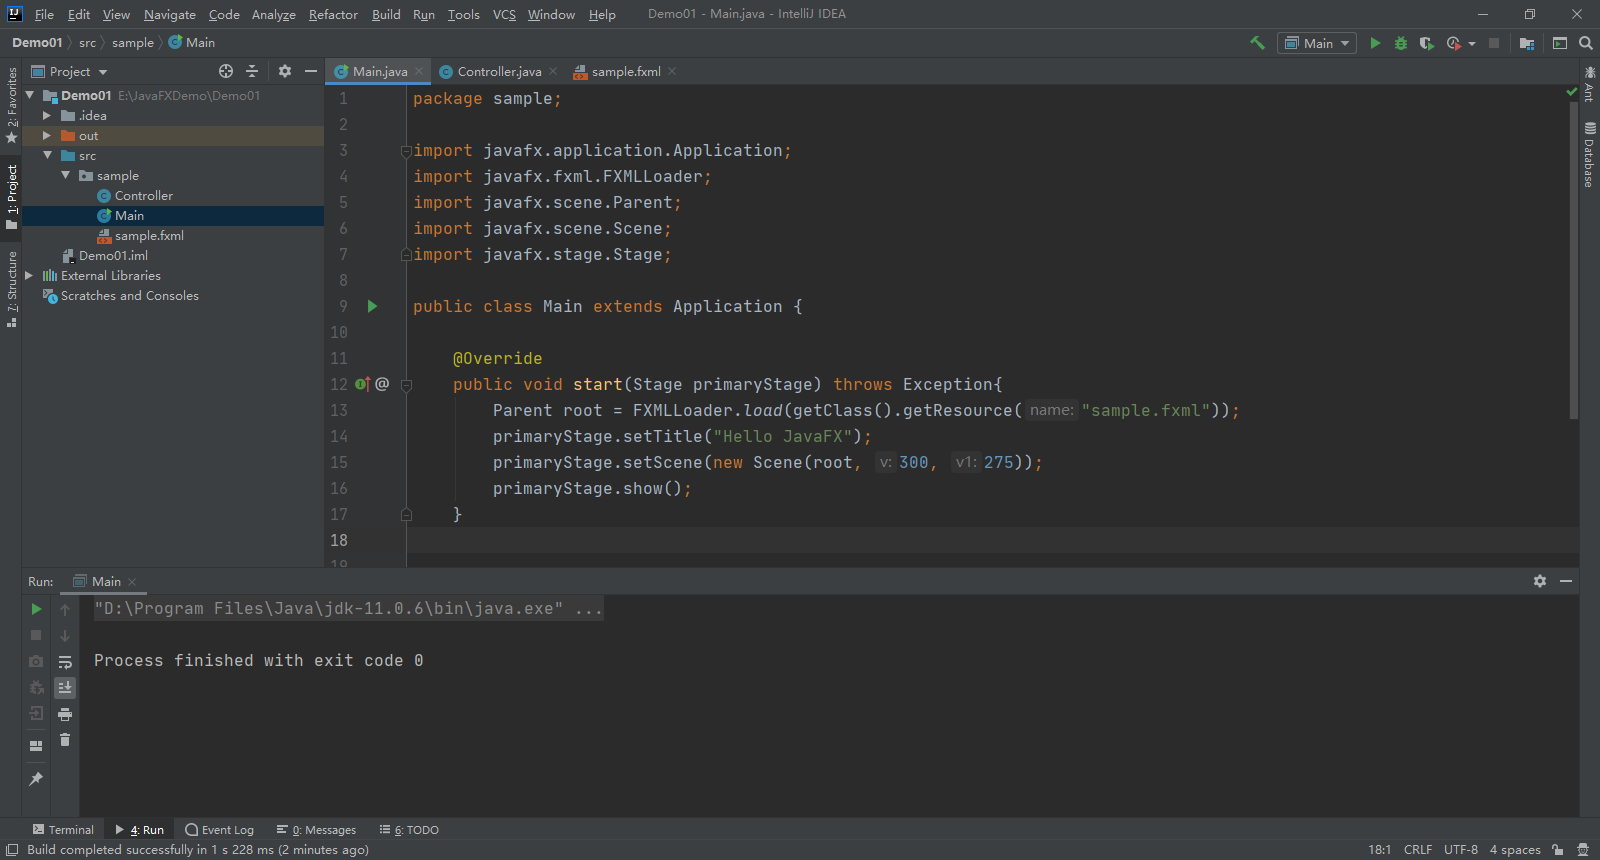Pin the Run tab with pin icon
This screenshot has width=1600, height=860.
[36, 779]
